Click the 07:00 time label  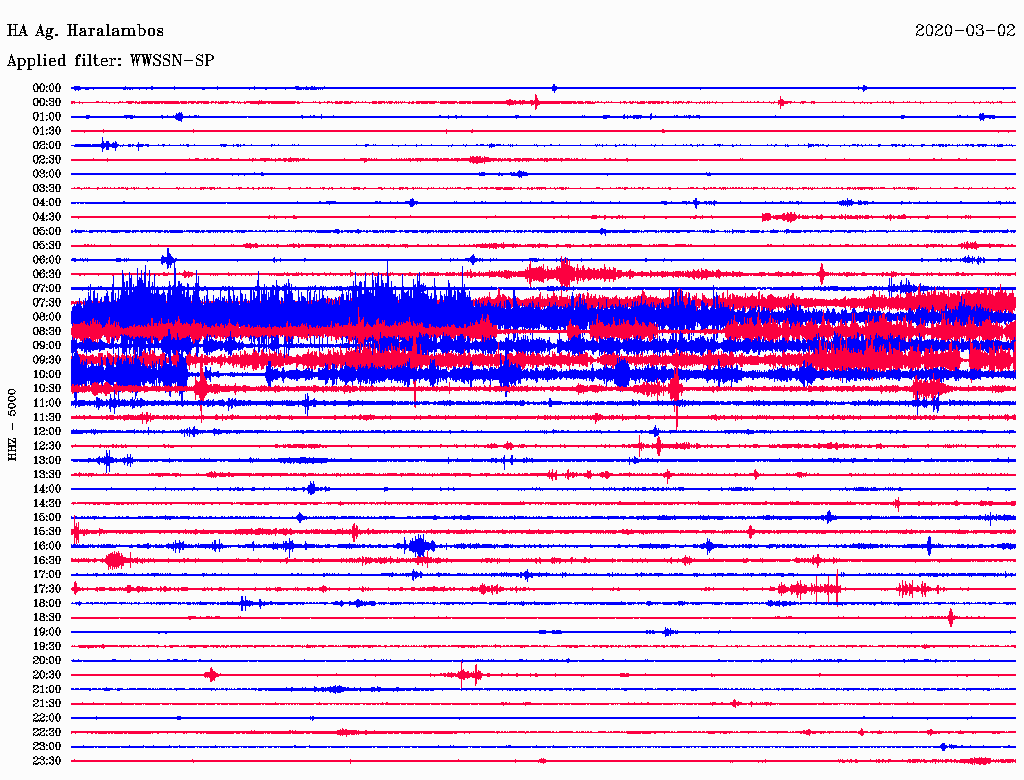47,289
